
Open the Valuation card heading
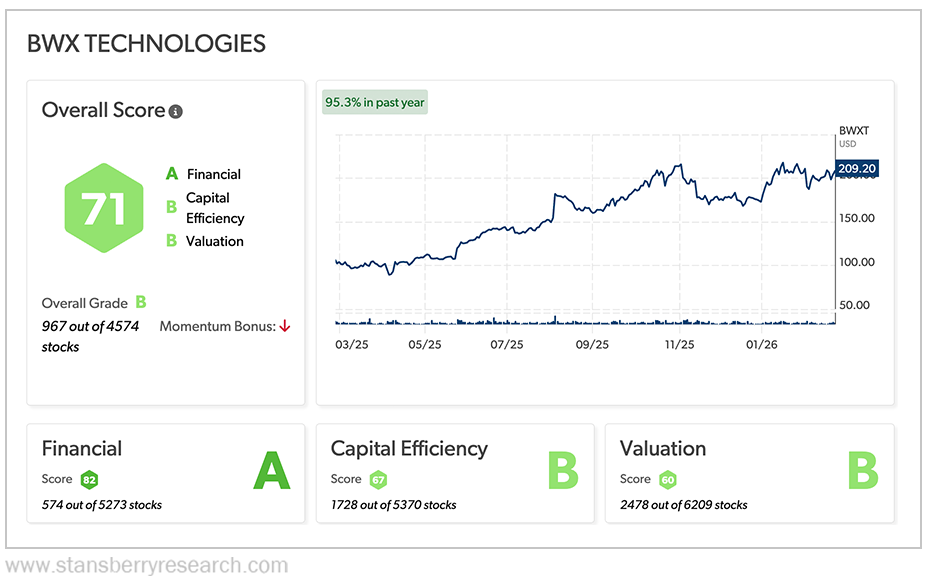[x=663, y=448]
